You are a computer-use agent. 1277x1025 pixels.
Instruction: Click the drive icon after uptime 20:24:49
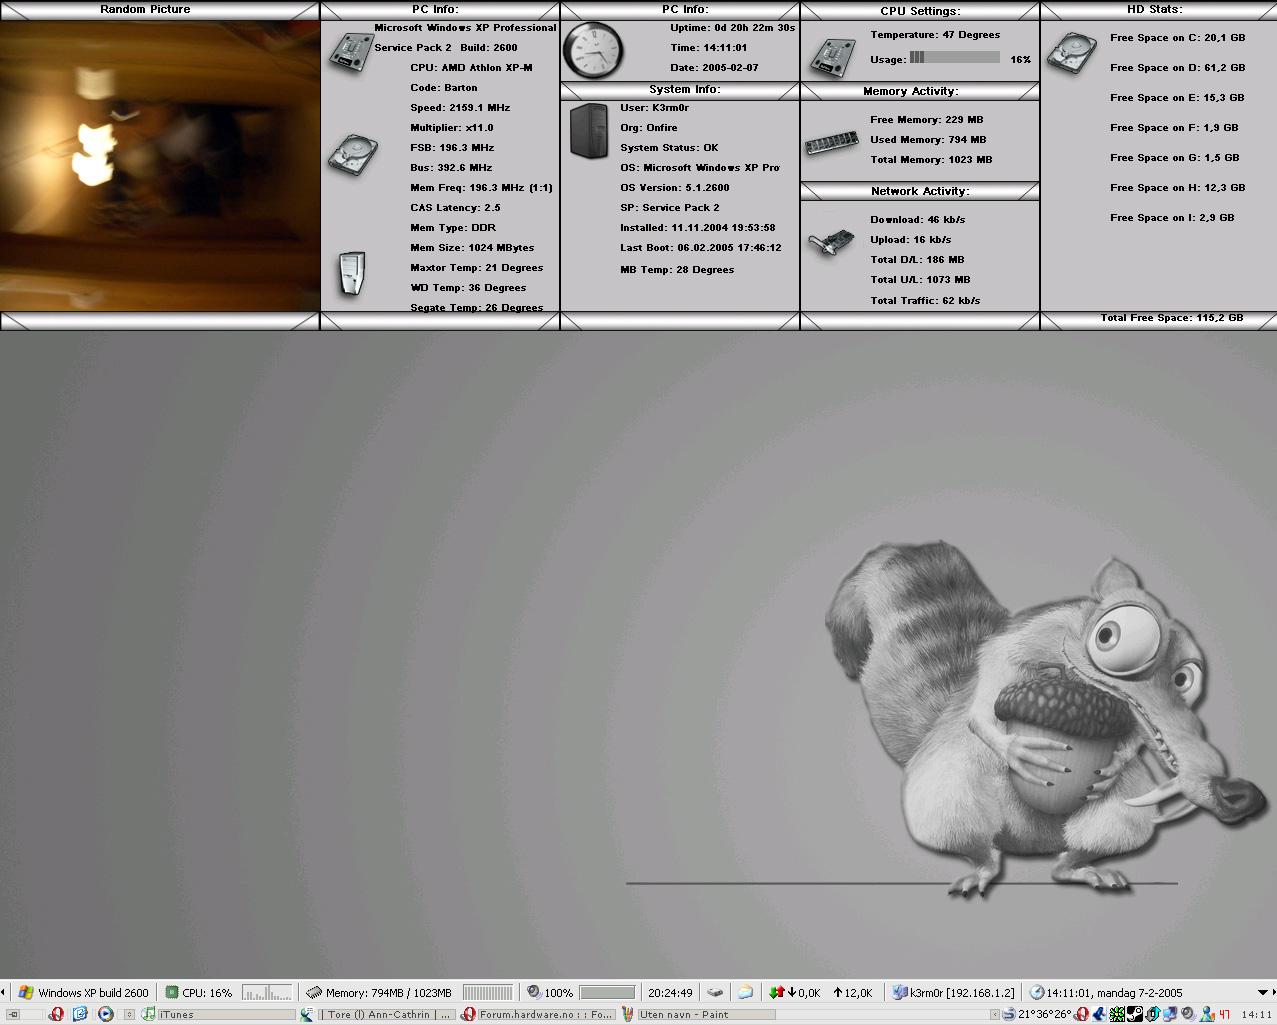pos(715,993)
